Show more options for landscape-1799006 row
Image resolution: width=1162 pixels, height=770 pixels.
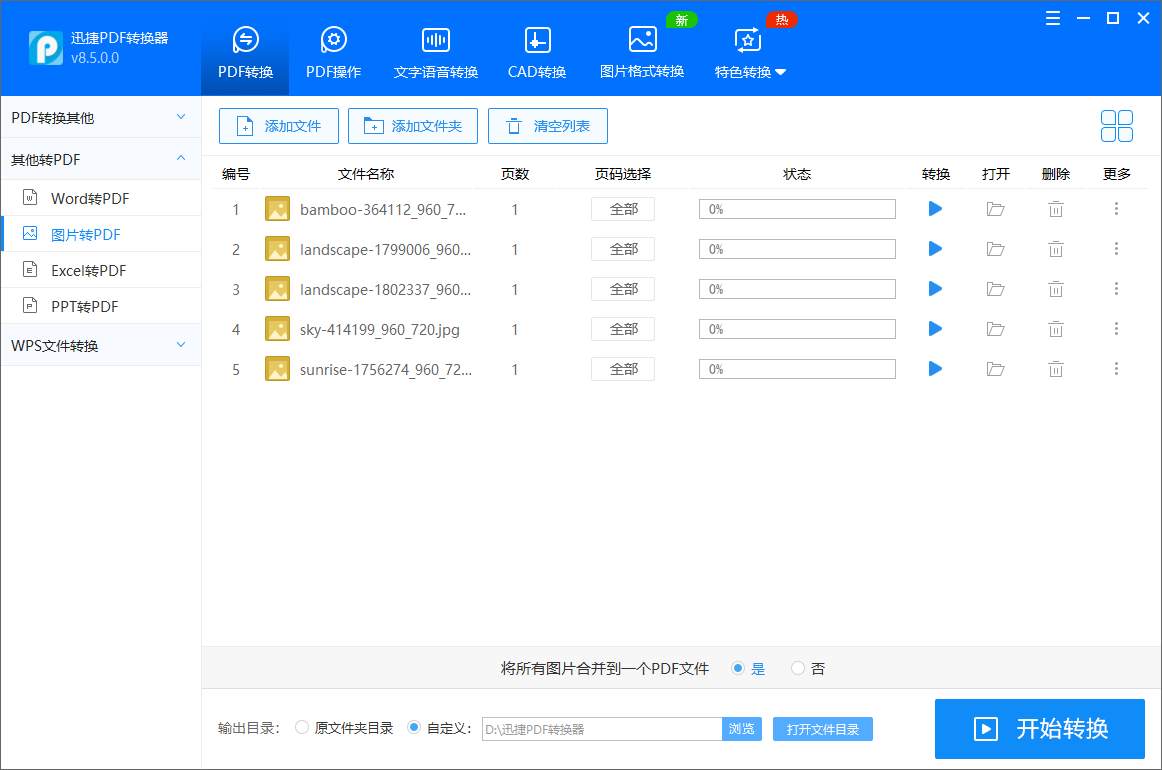pos(1116,249)
